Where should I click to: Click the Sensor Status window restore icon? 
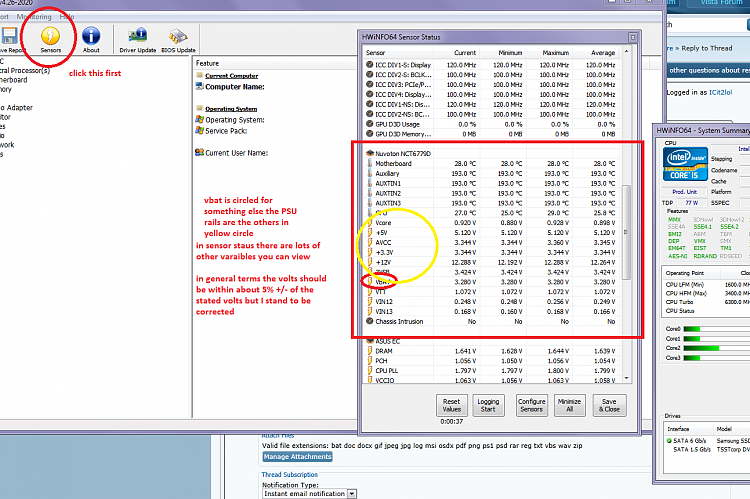[x=633, y=37]
